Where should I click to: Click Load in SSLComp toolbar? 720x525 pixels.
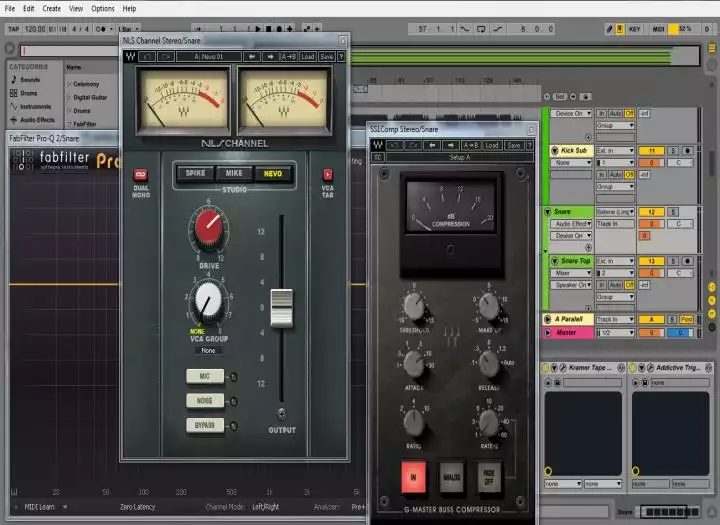tap(491, 145)
